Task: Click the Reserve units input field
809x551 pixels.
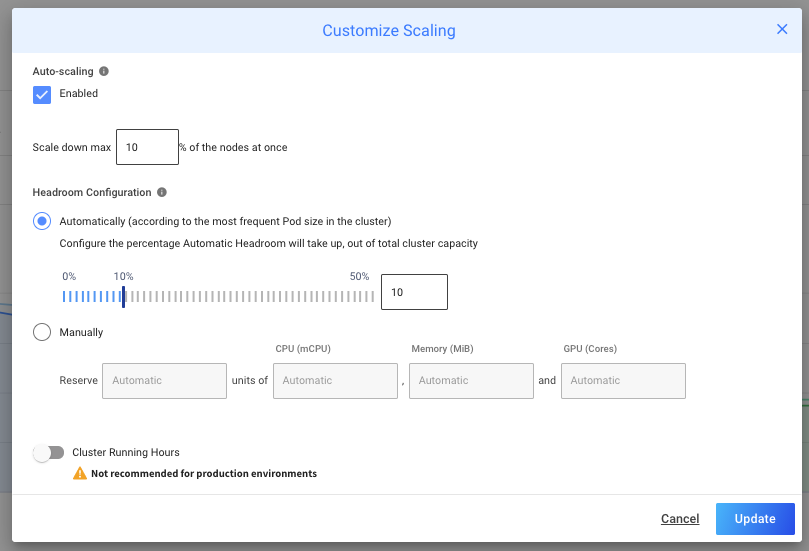Action: [x=164, y=381]
